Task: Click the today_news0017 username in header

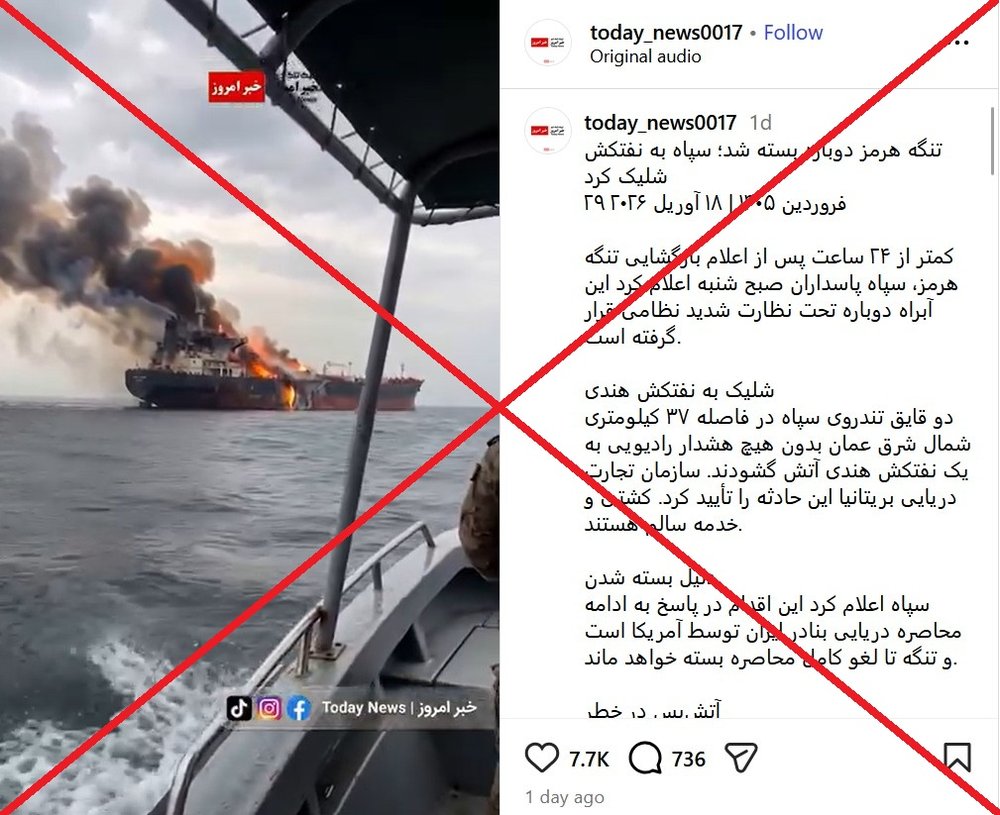Action: tap(666, 33)
